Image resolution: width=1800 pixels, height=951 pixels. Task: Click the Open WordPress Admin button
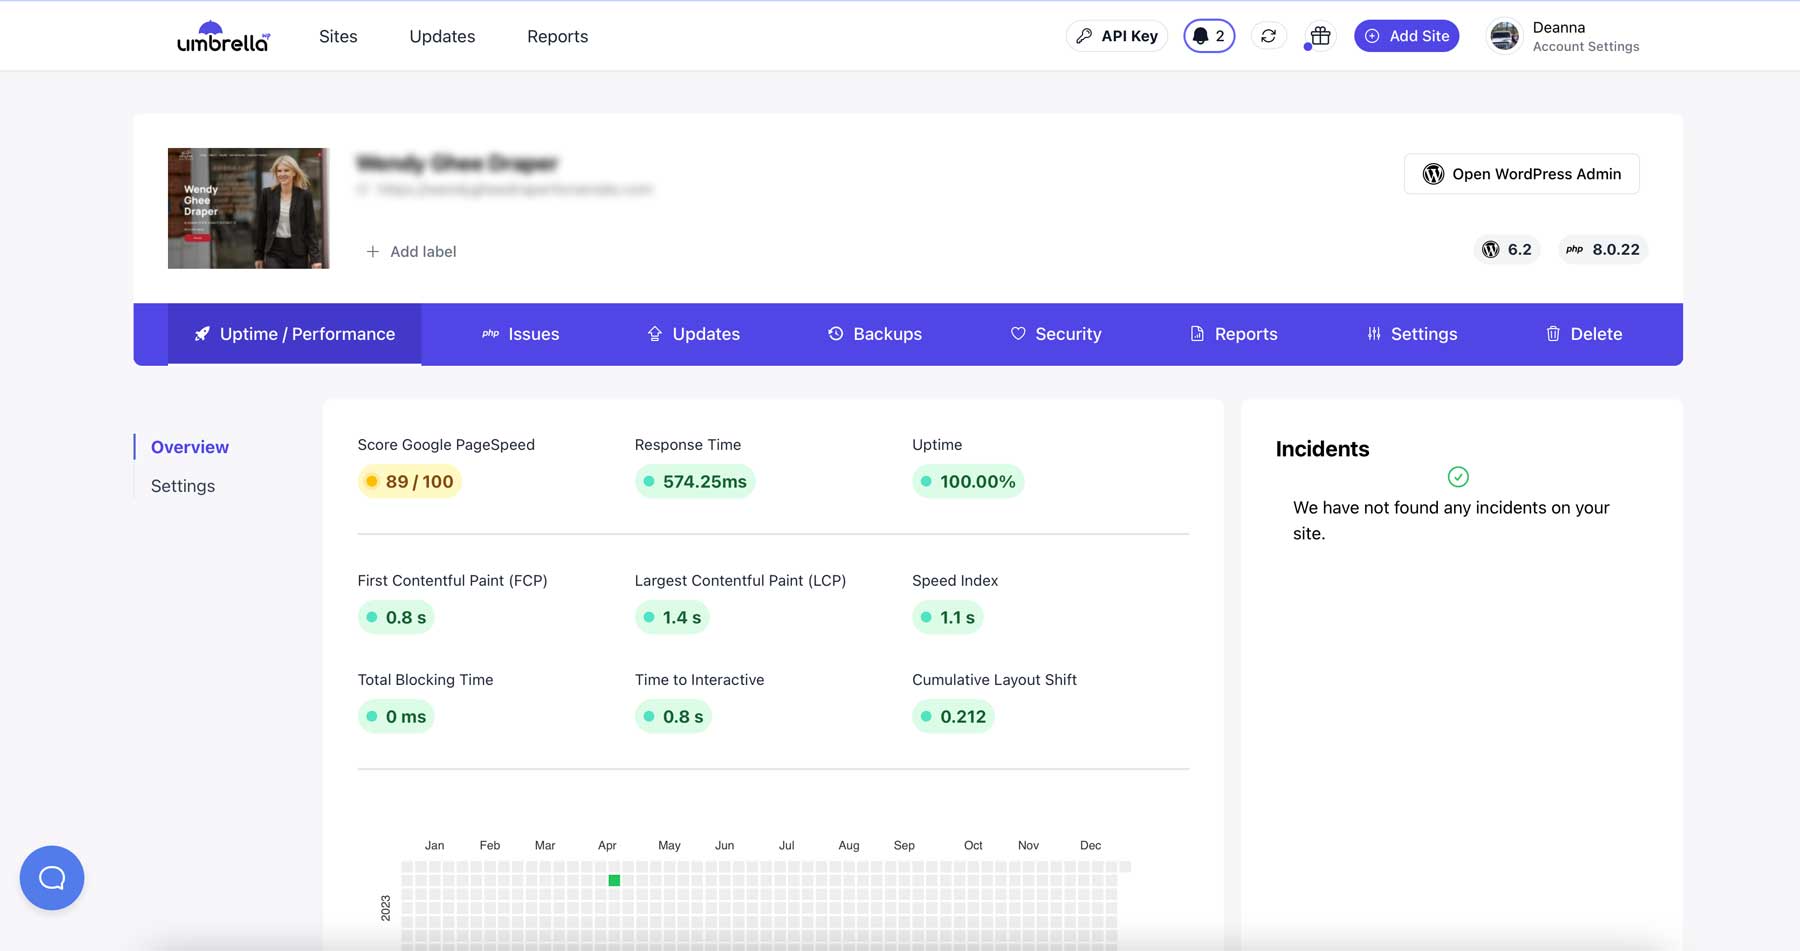(1521, 173)
